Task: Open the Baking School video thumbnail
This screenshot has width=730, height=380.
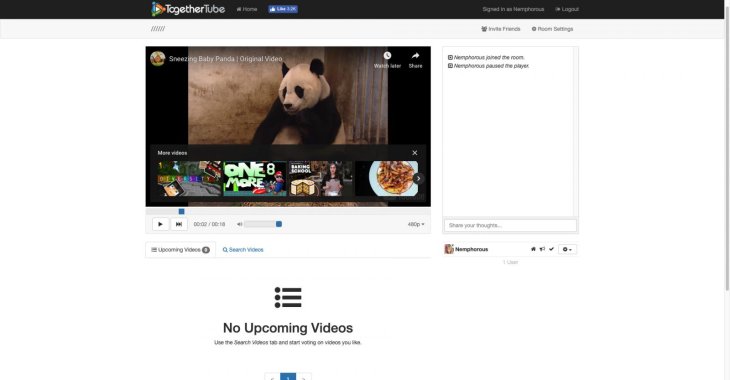Action: pyautogui.click(x=320, y=178)
